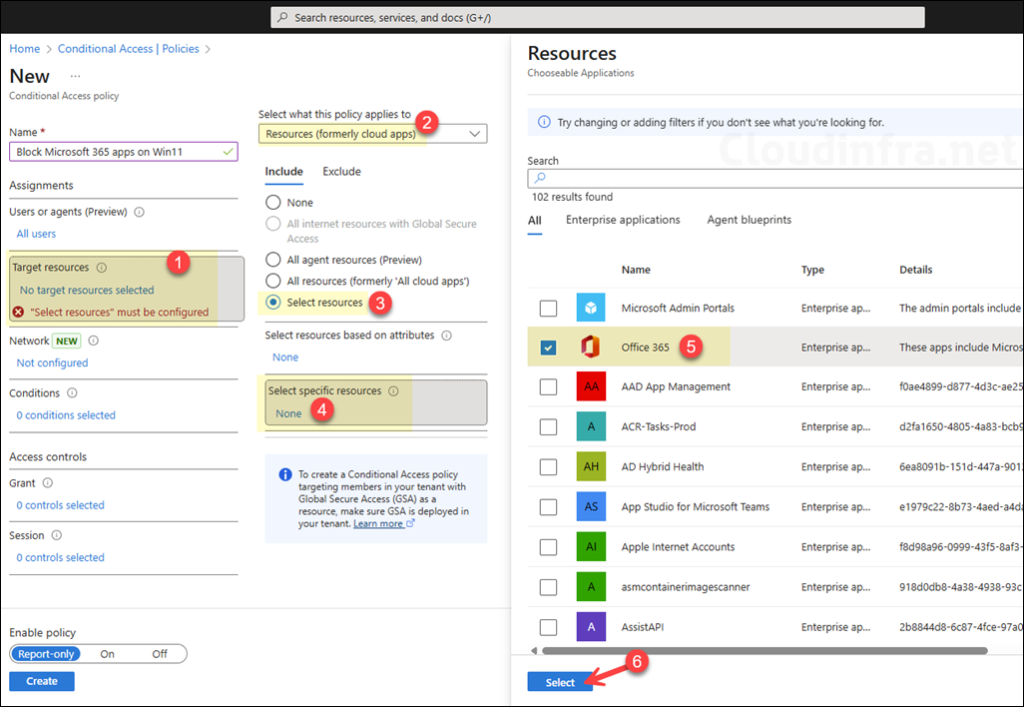This screenshot has width=1024, height=707.
Task: Click the App Studio for Microsoft Teams icon
Action: click(x=591, y=507)
